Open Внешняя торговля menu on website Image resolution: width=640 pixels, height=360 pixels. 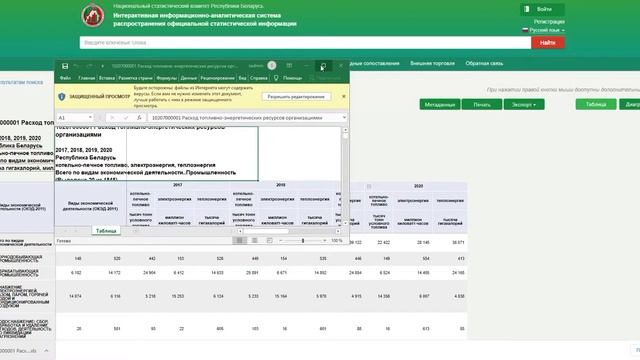[432, 63]
